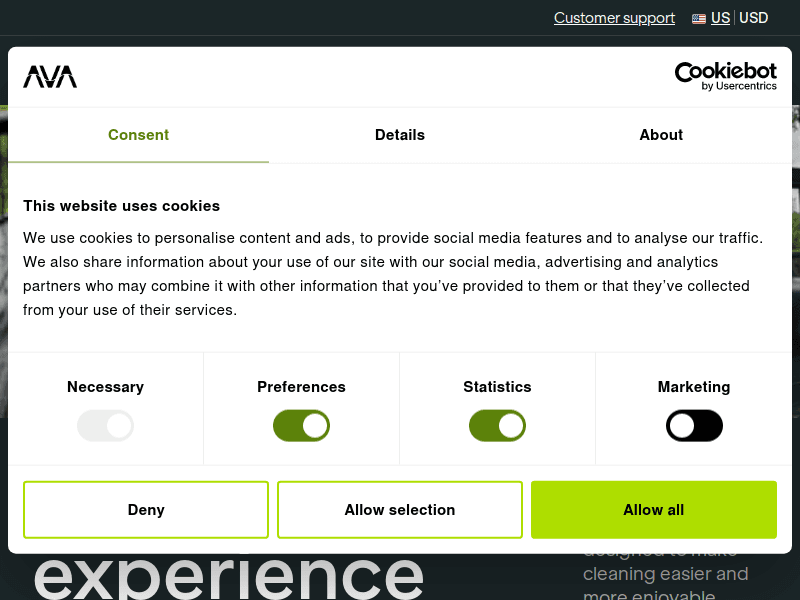800x600 pixels.
Task: Disable the Preferences cookies switch
Action: (x=301, y=426)
